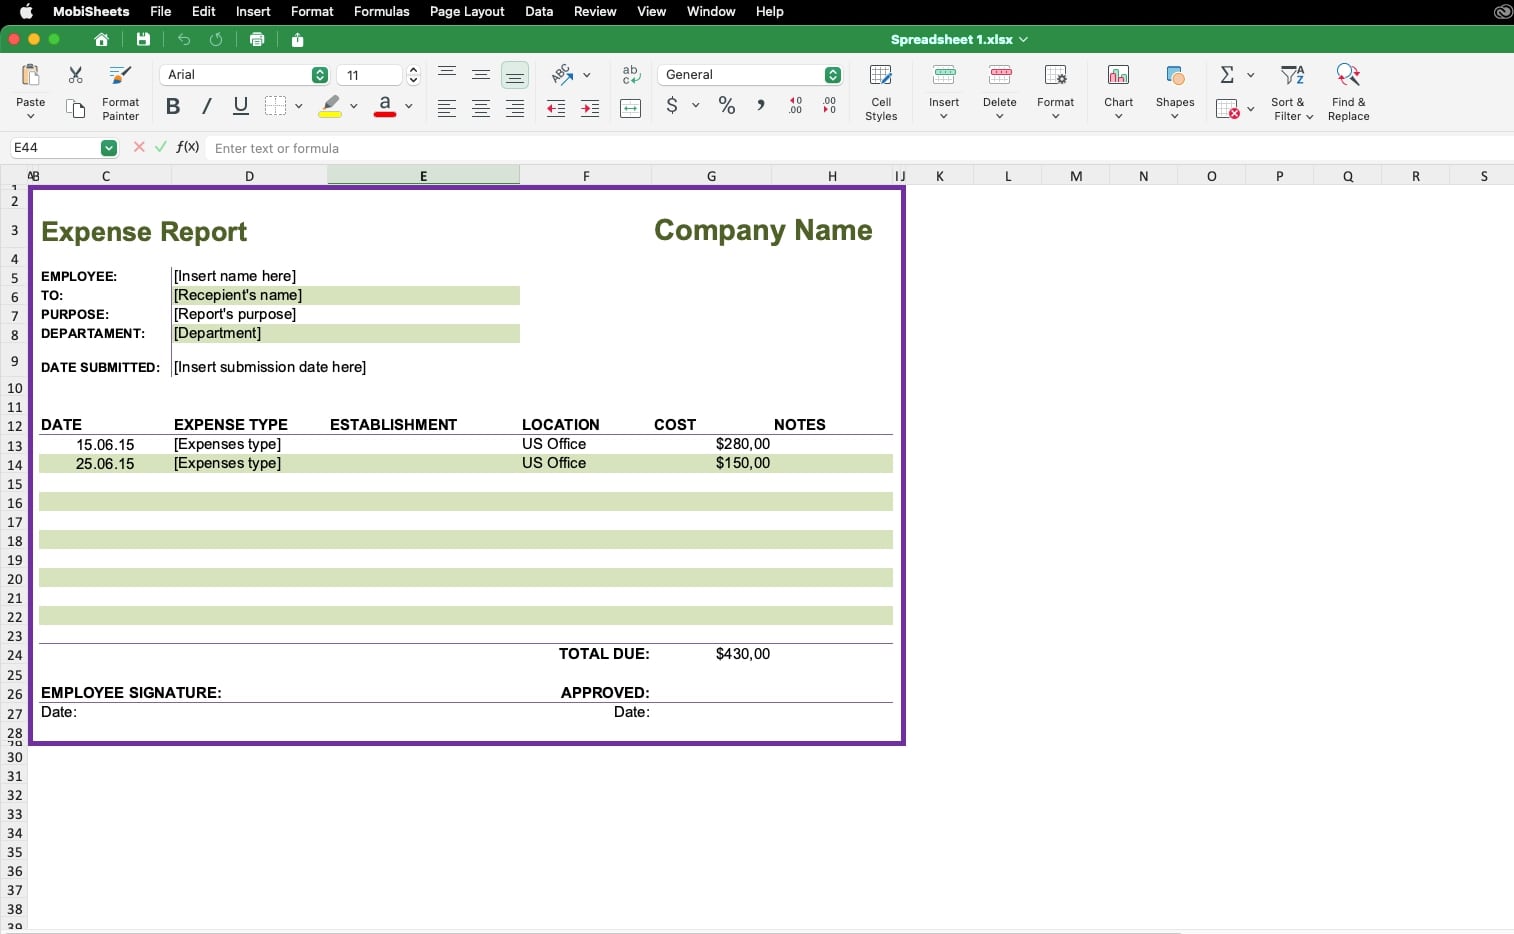Image resolution: width=1514 pixels, height=934 pixels.
Task: Open the Find & Replace tool
Action: [1347, 92]
